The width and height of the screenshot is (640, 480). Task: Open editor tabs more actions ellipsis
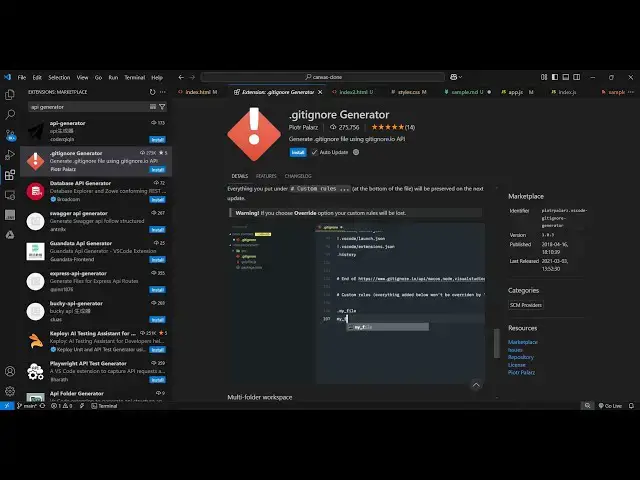pos(631,92)
